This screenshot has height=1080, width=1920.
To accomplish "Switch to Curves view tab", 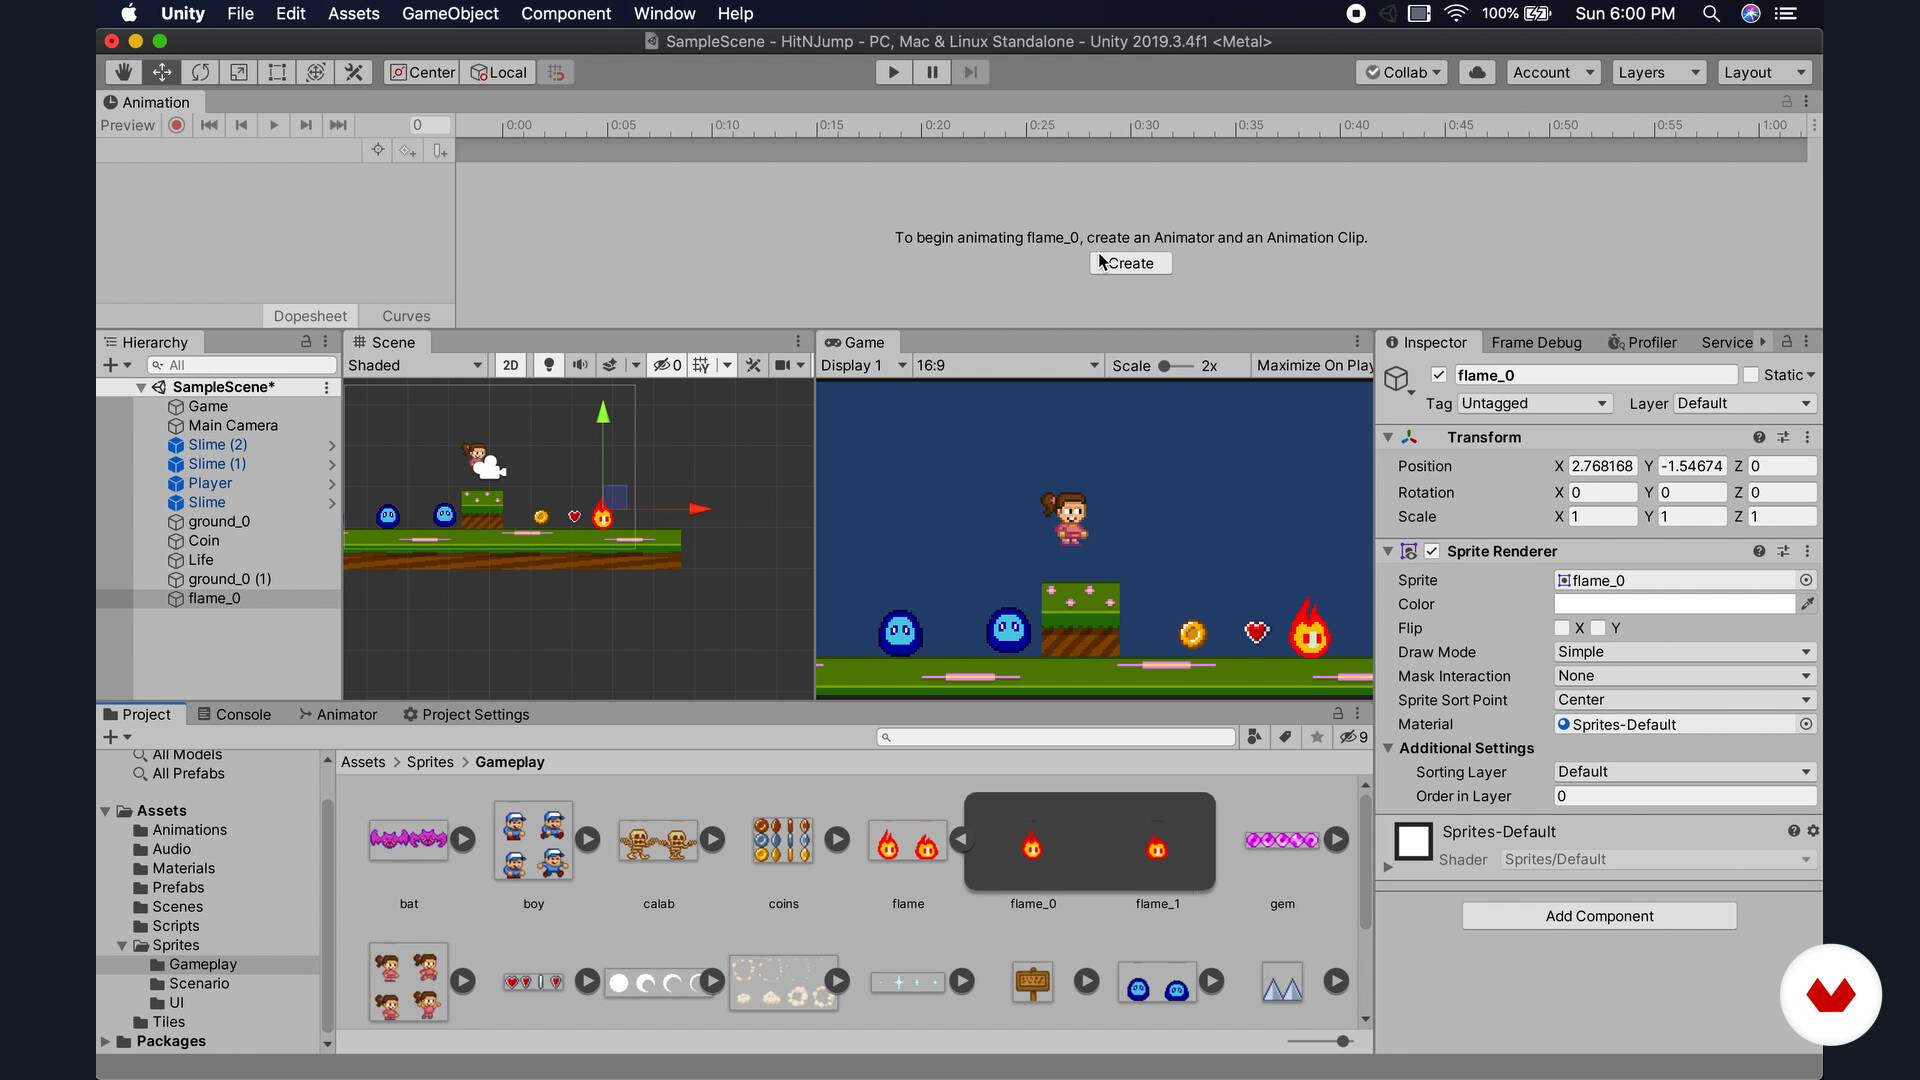I will pos(406,316).
